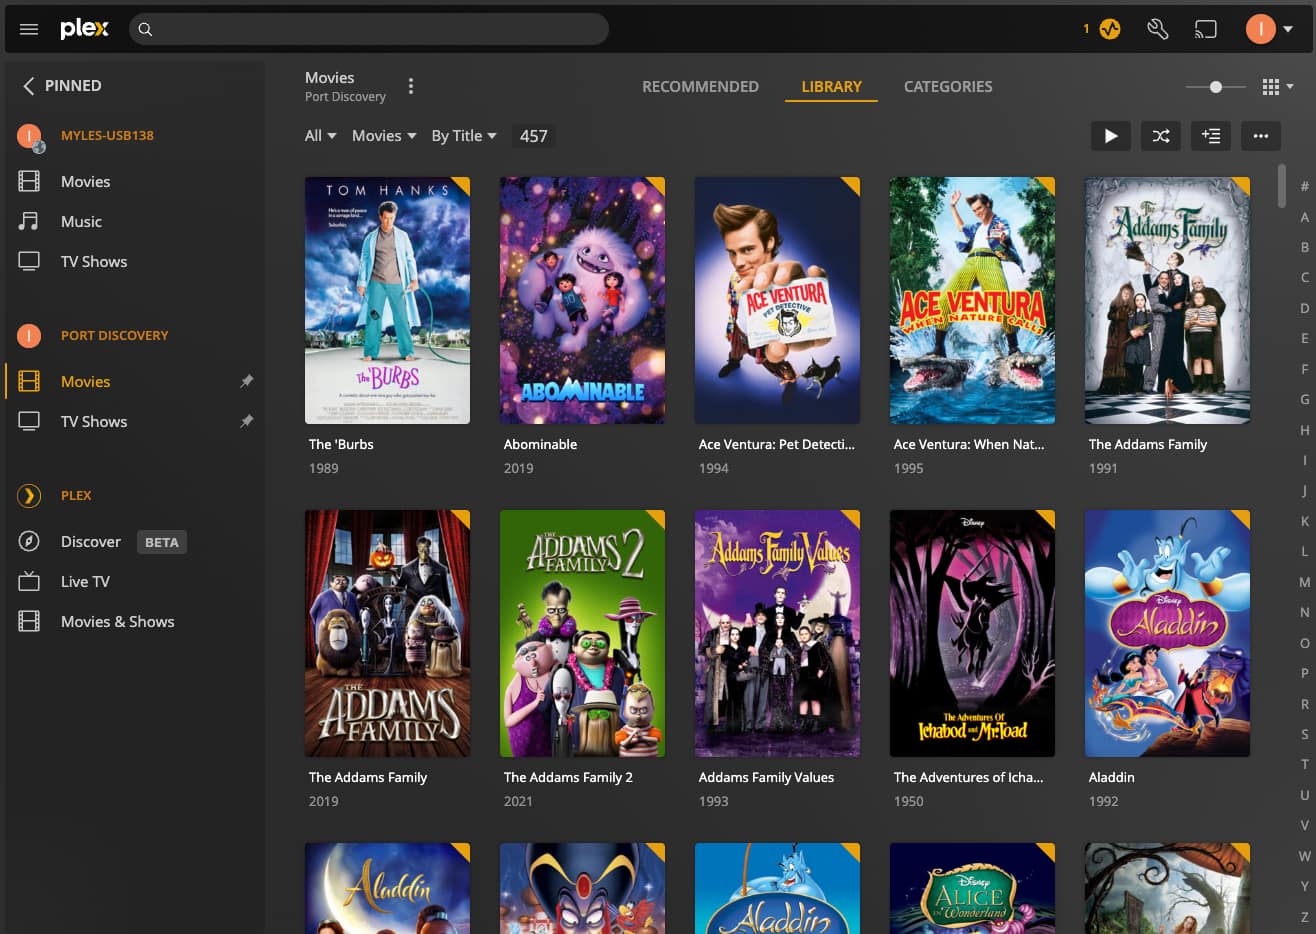Open the three-dot more actions button
This screenshot has height=934, width=1316.
pos(1261,136)
